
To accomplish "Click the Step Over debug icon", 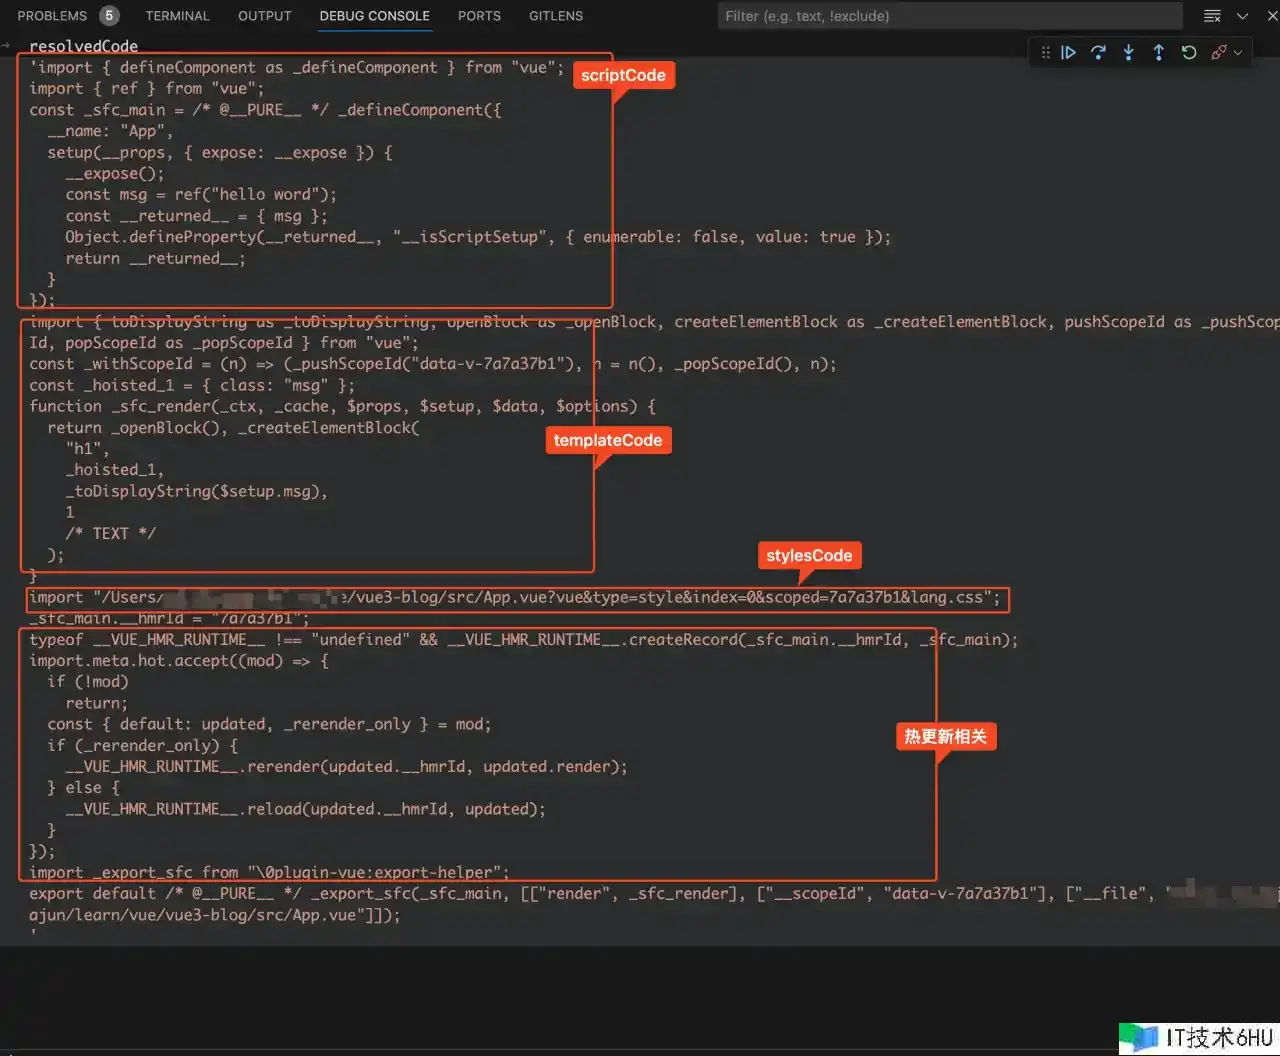I will pyautogui.click(x=1098, y=53).
